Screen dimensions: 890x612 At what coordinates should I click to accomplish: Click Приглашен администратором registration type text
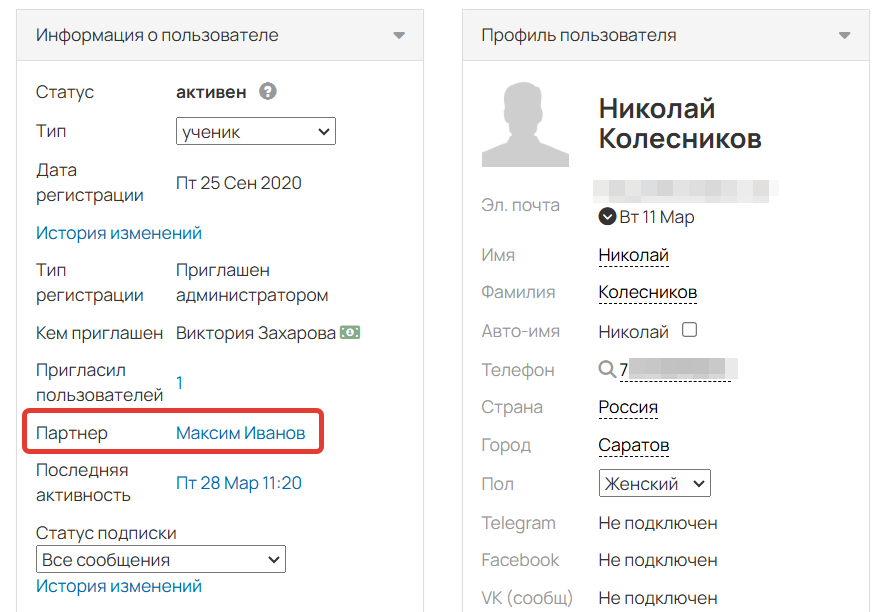pos(252,283)
